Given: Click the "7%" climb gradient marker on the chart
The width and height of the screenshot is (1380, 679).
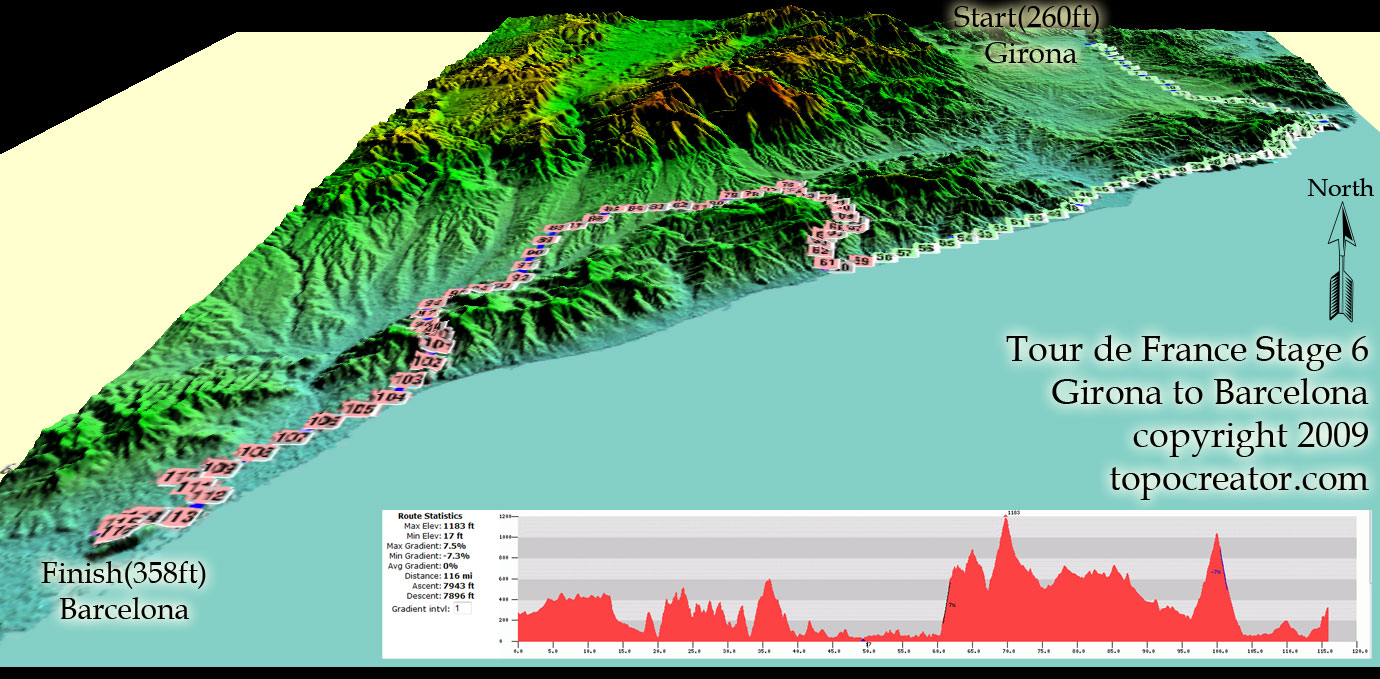Looking at the screenshot, I should [x=951, y=605].
